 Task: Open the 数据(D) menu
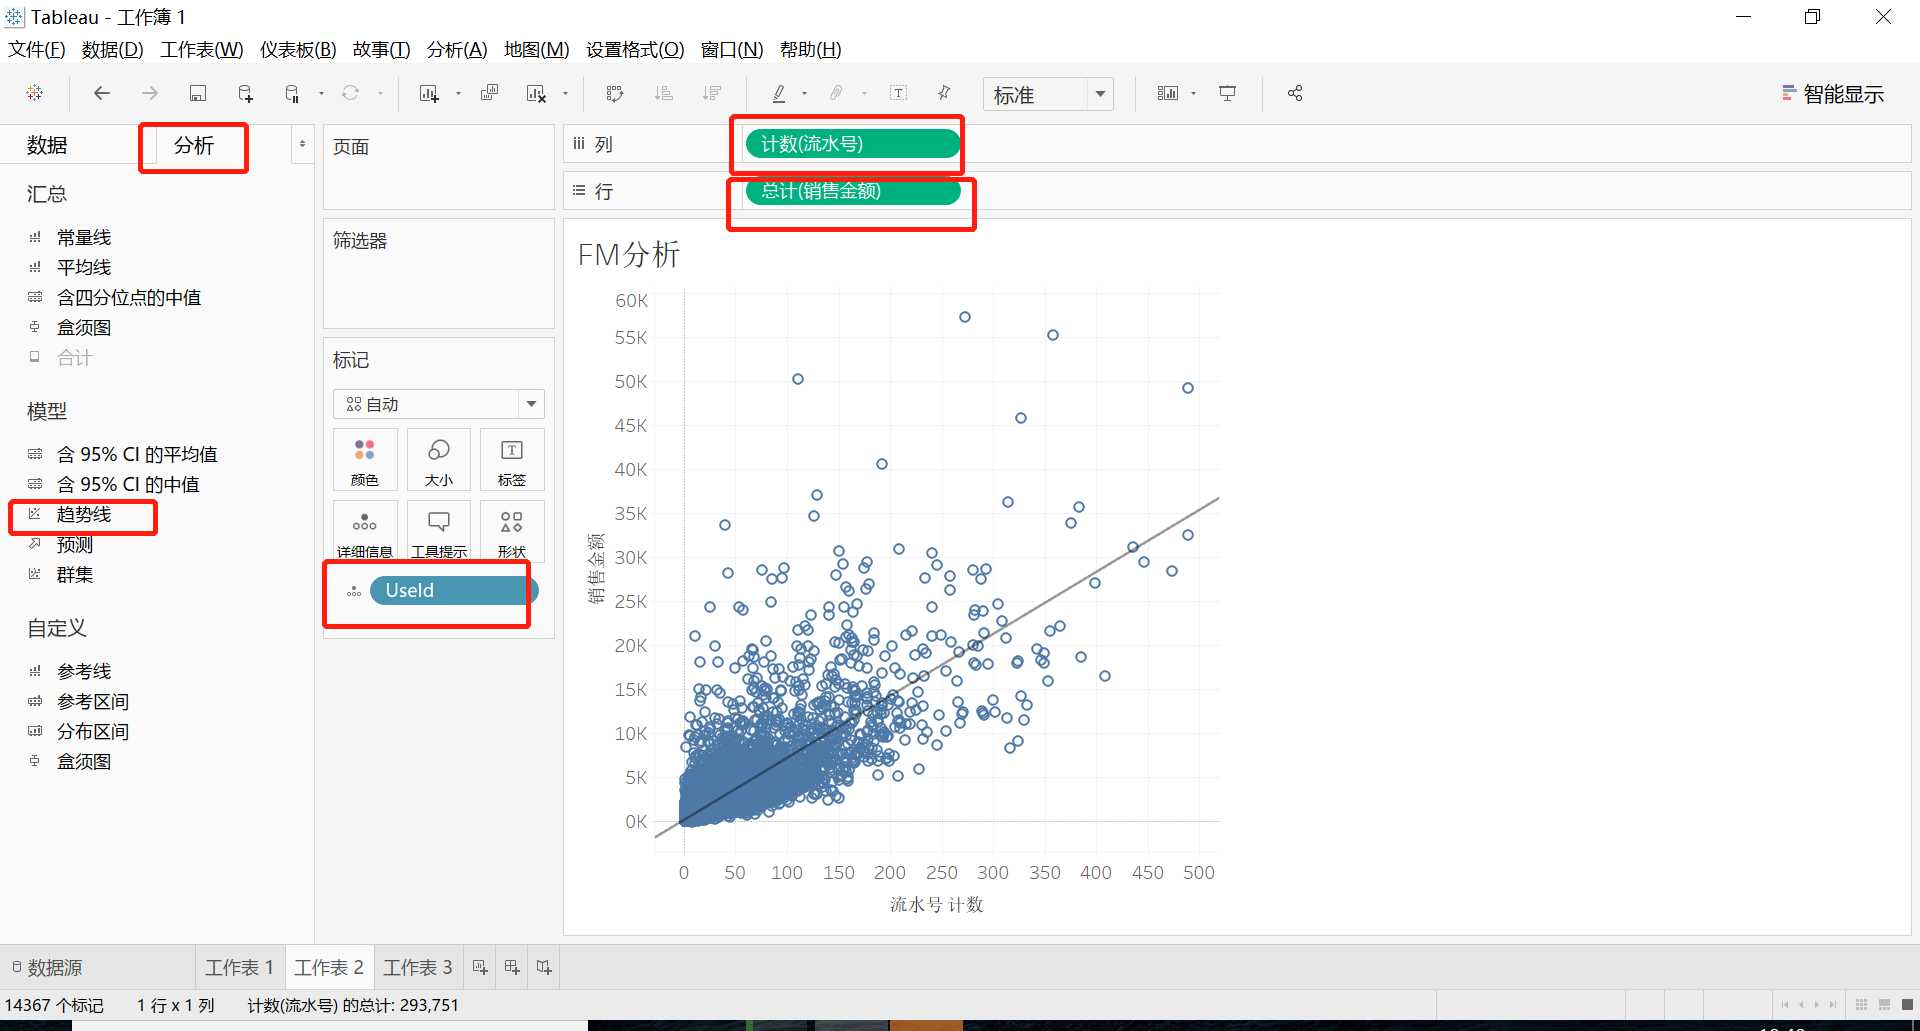coord(112,49)
